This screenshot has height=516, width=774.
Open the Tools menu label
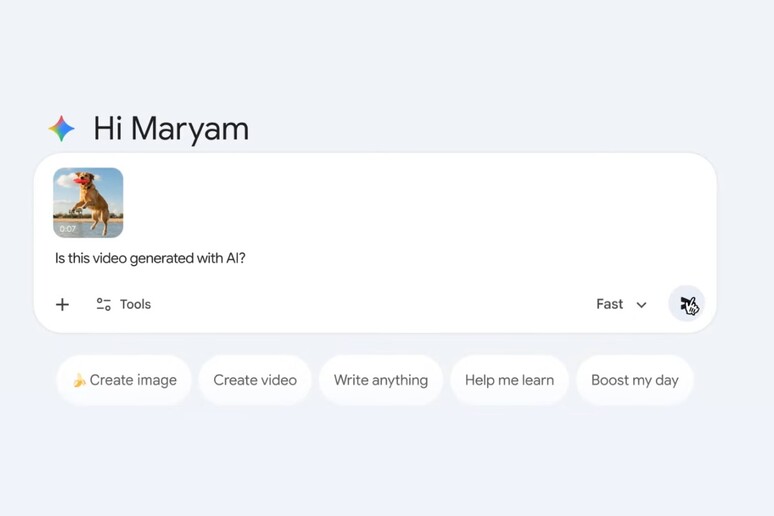point(135,304)
